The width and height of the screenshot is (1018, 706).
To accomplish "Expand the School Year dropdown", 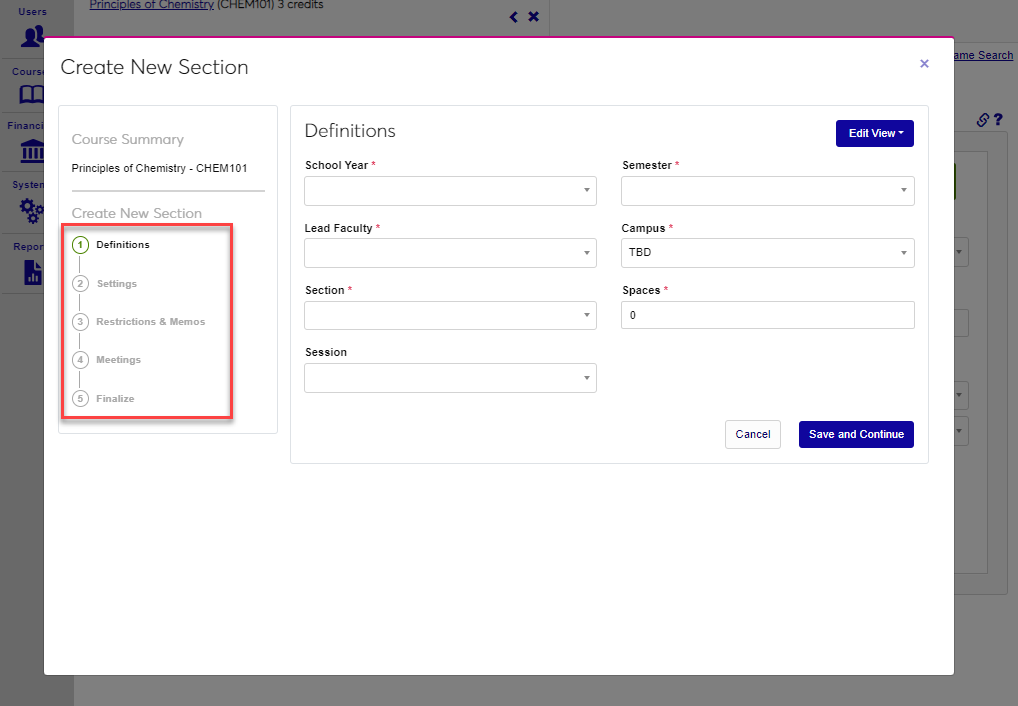I will pyautogui.click(x=450, y=191).
